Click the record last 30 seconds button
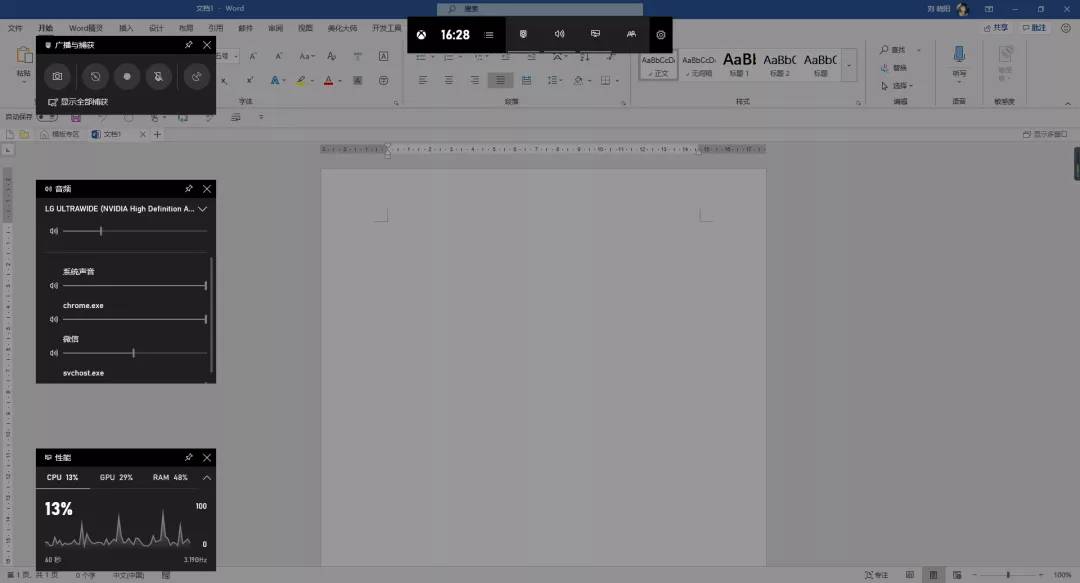 [95, 76]
